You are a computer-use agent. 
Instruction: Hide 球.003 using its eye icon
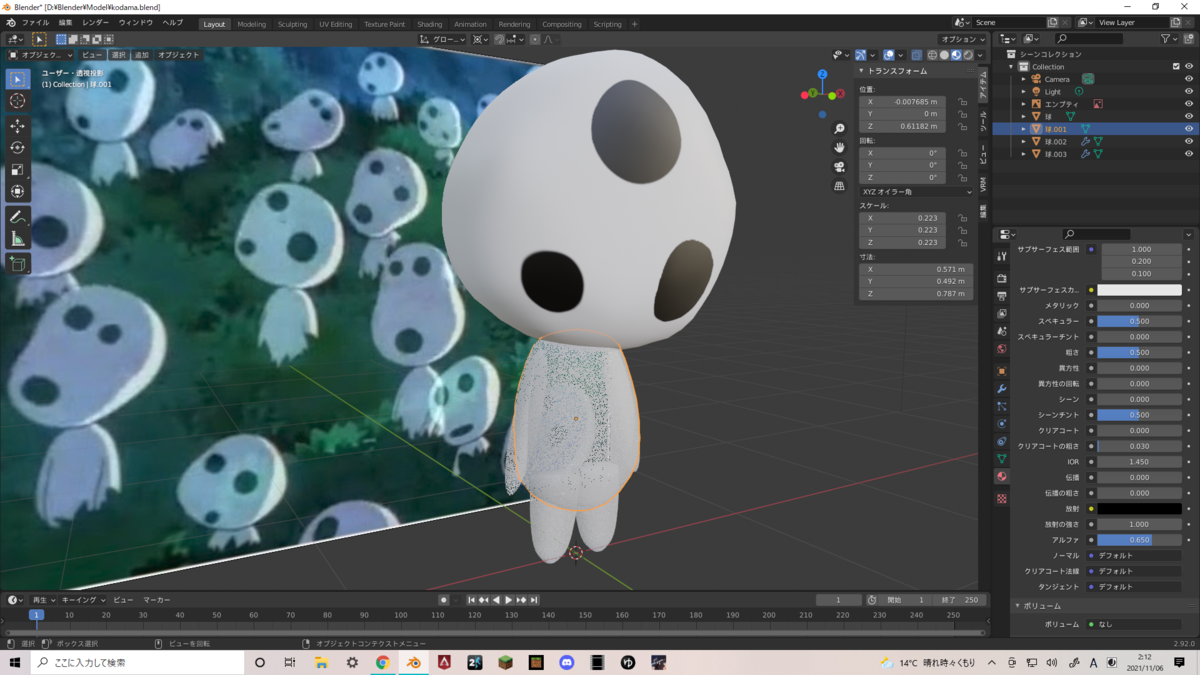coord(1189,154)
